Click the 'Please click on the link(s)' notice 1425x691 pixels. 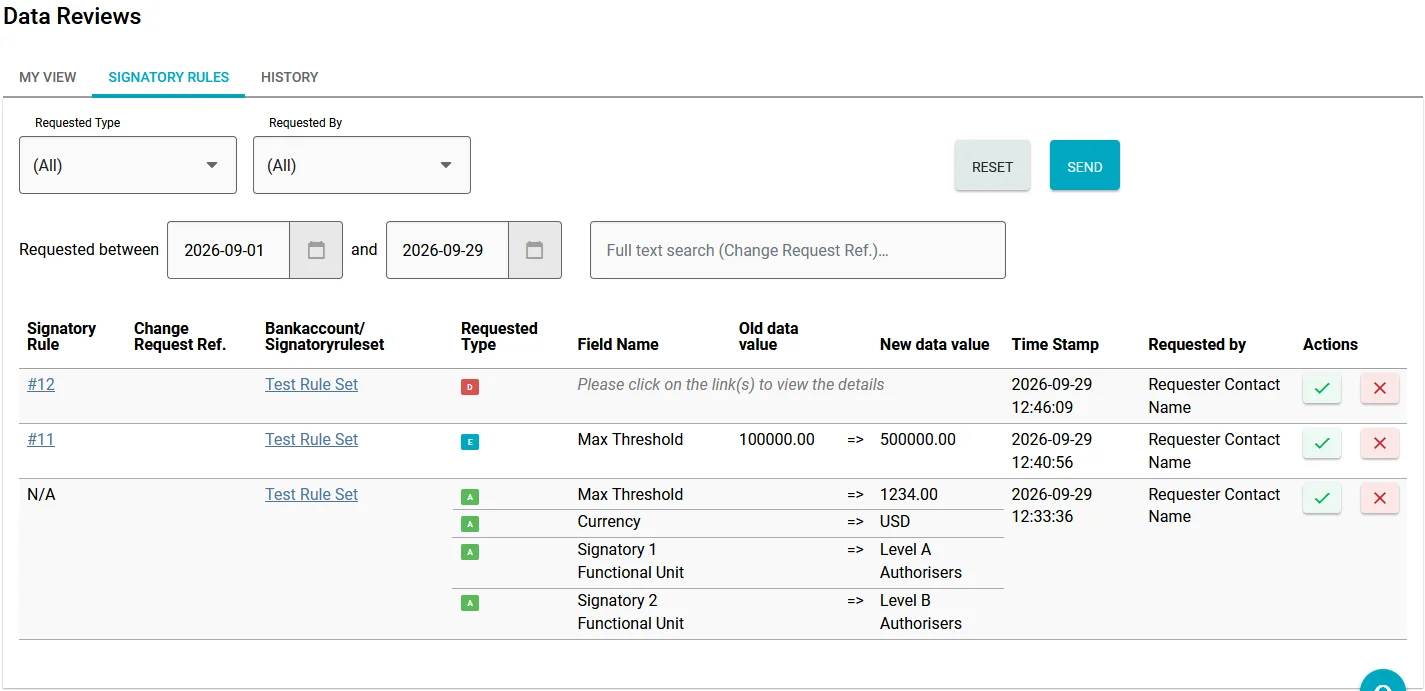pos(731,385)
